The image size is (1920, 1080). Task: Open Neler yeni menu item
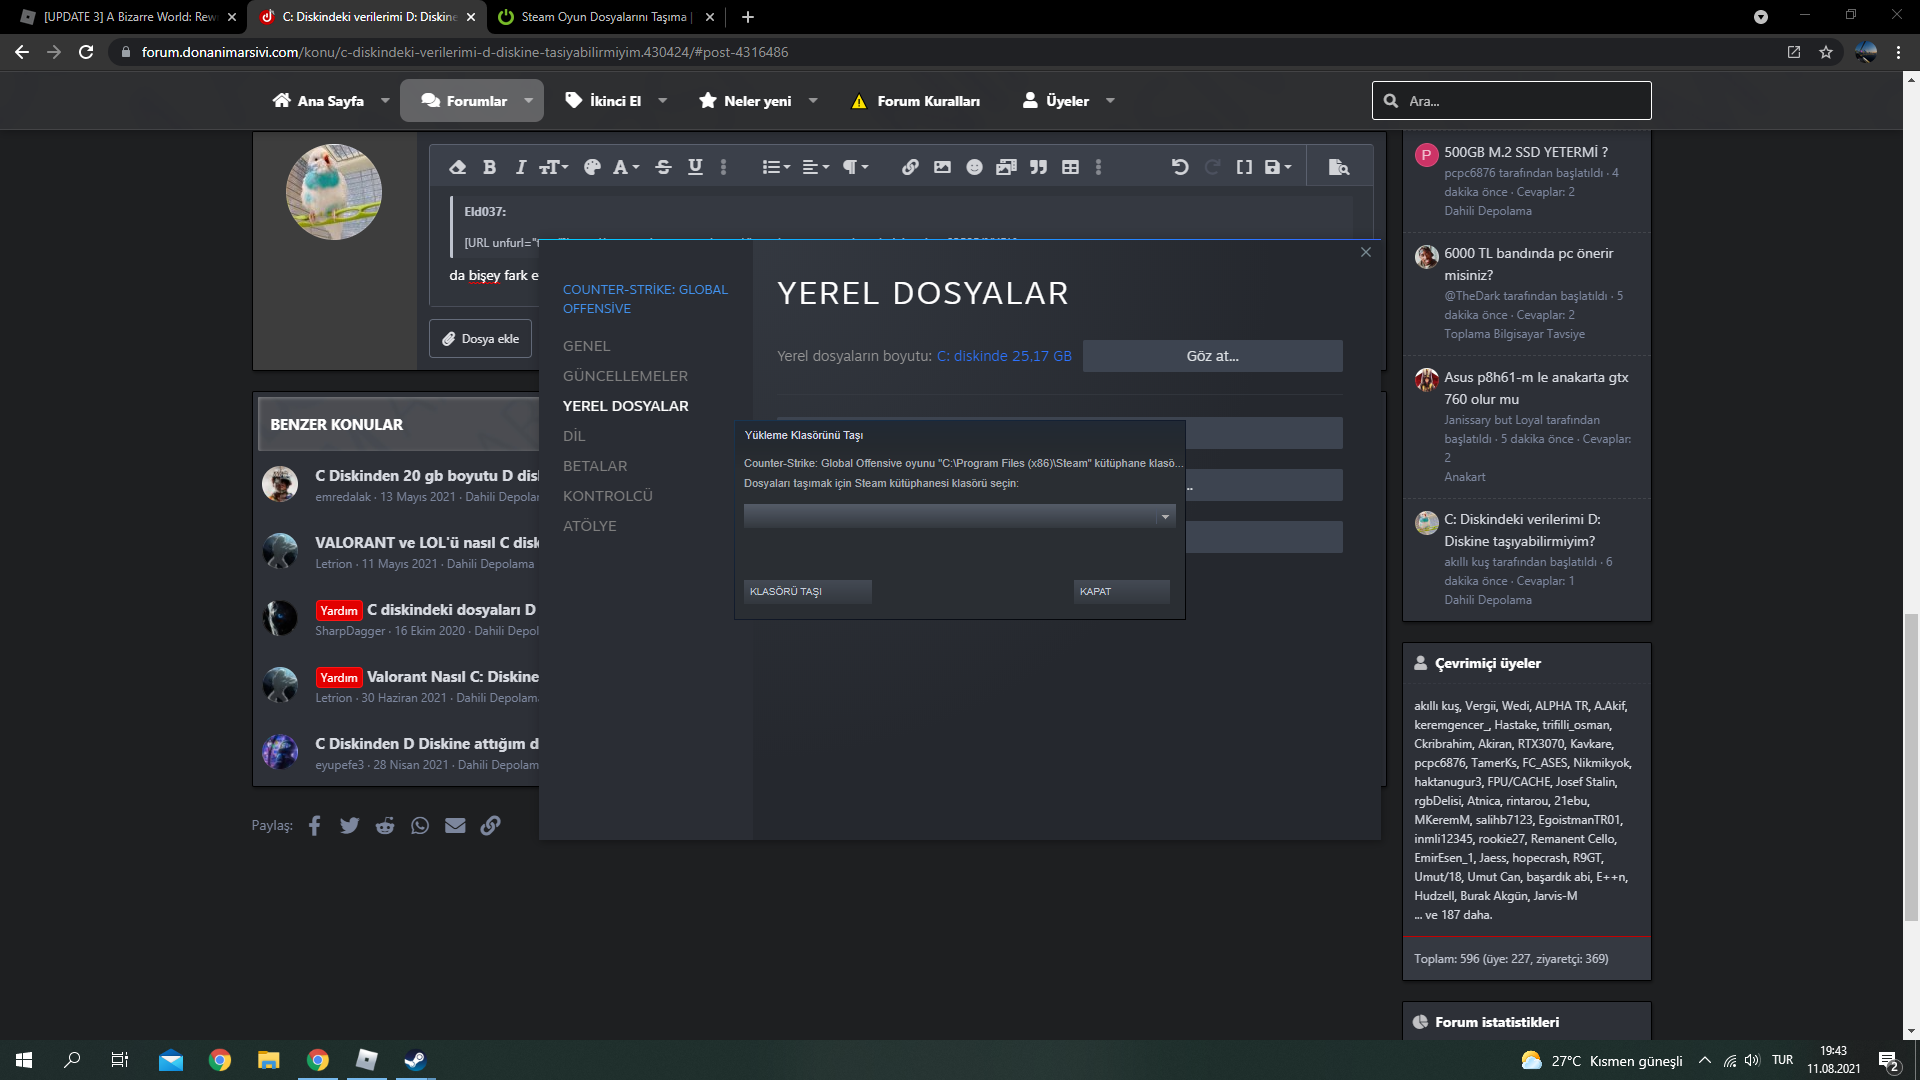(x=745, y=101)
